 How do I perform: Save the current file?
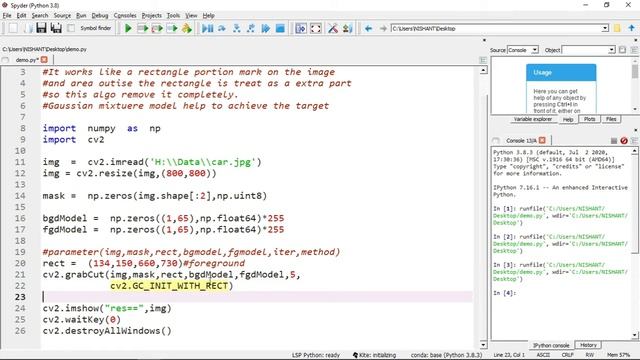point(41,28)
